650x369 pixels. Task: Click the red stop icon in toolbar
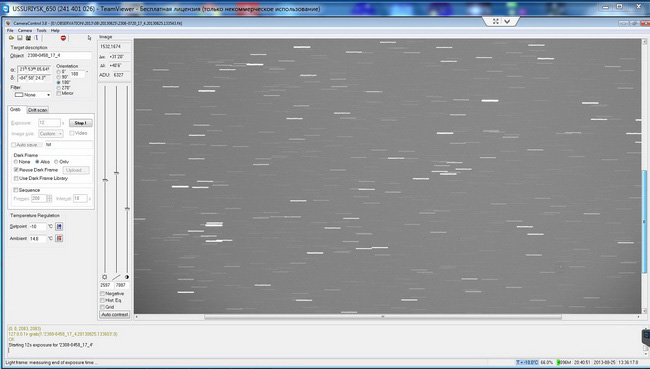coord(63,38)
